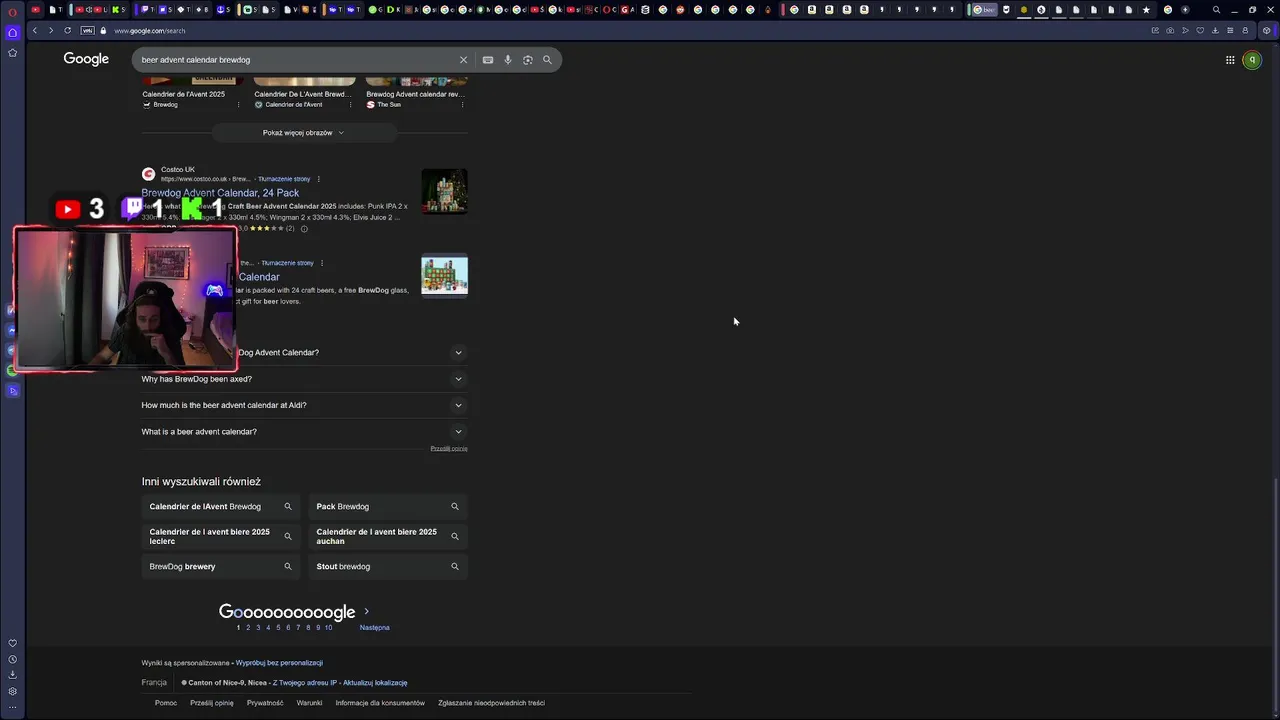Screen dimensions: 1280x720
Task: Open Informacje dla konsumentów footer link
Action: tap(380, 703)
